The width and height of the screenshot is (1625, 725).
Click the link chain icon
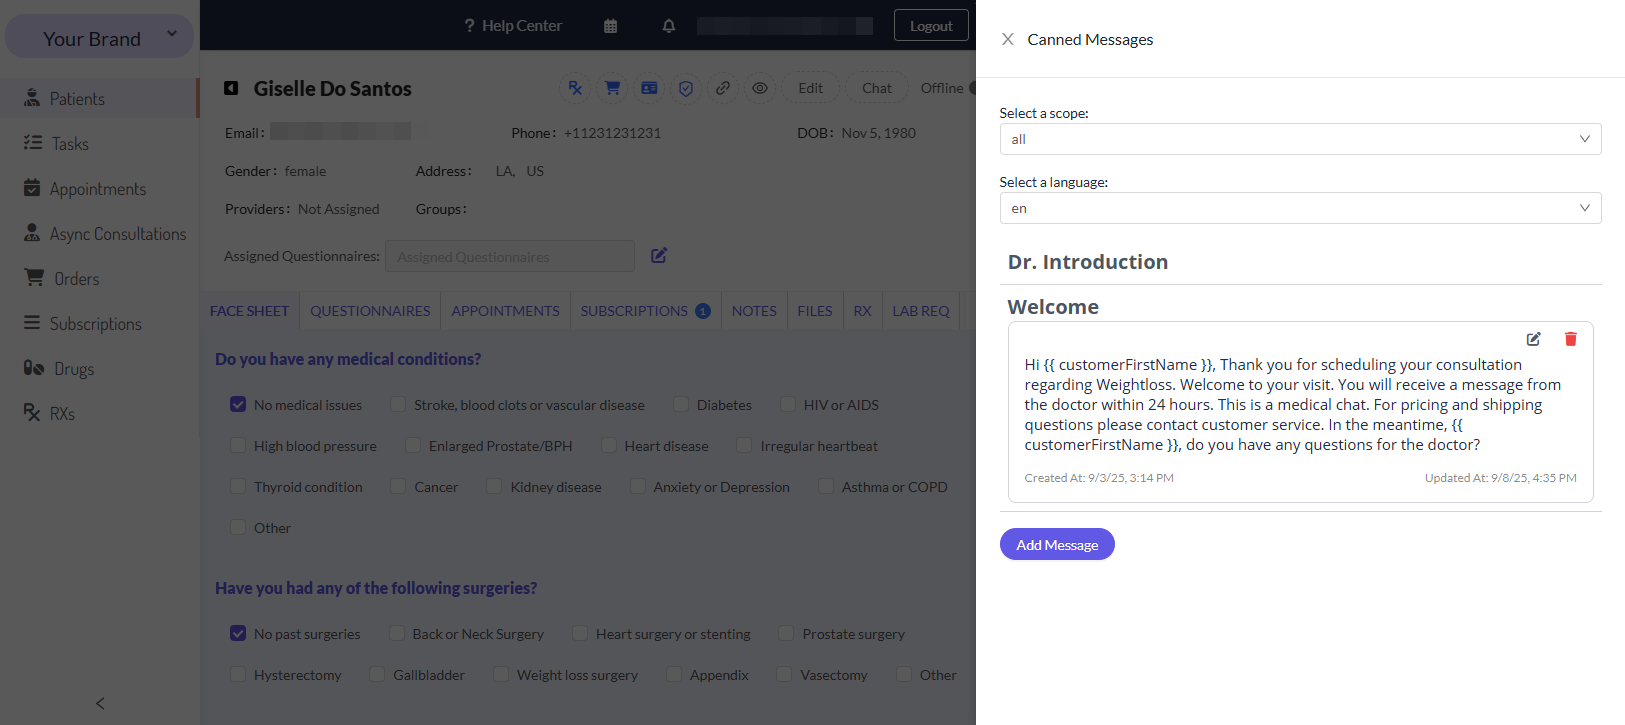pyautogui.click(x=722, y=88)
